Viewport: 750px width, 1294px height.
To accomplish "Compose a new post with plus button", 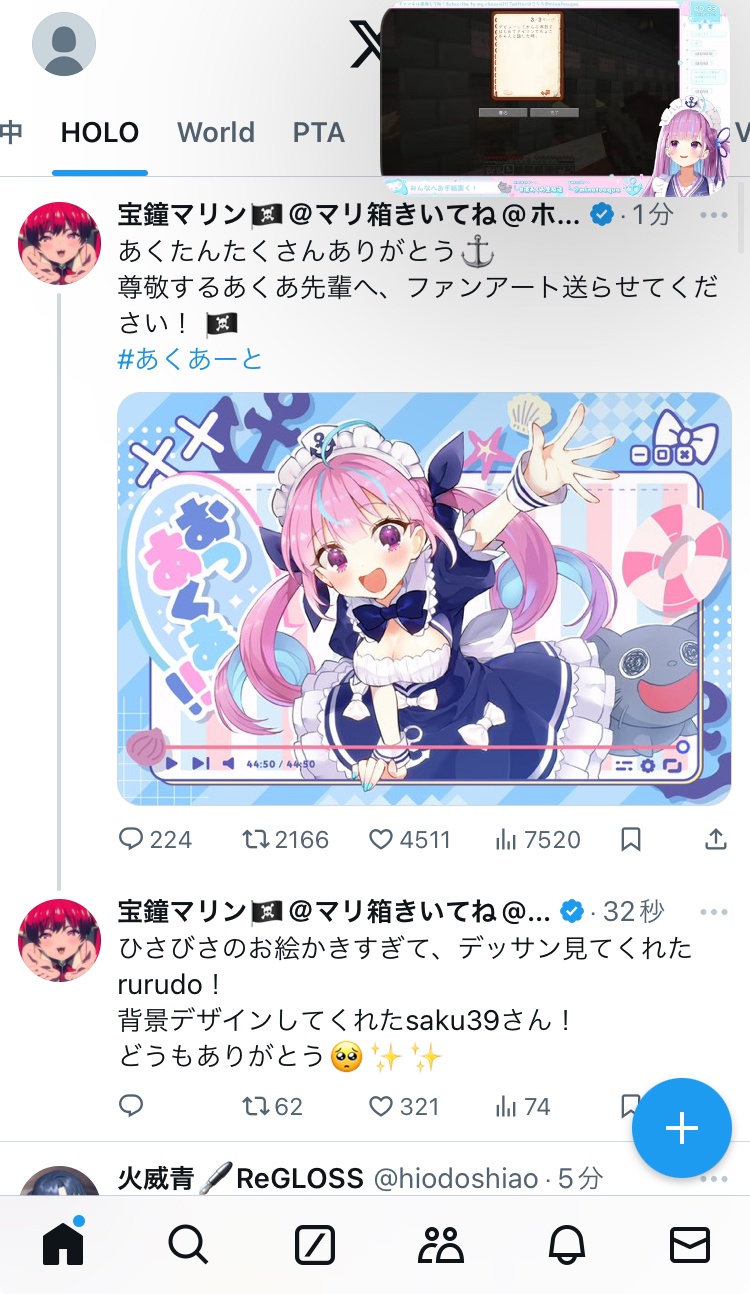I will coord(682,1128).
